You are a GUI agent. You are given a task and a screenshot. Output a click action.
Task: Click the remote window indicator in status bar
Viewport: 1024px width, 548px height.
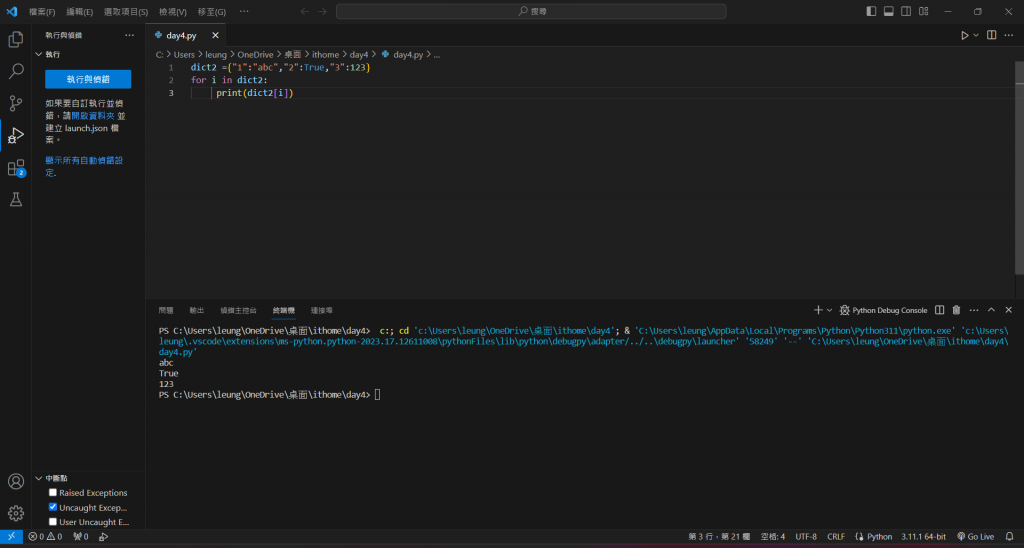11,536
